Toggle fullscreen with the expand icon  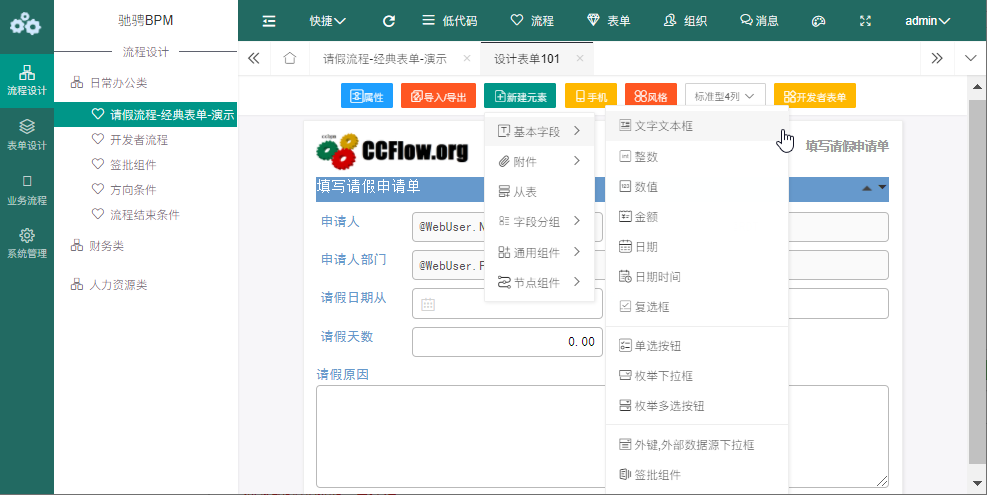pyautogui.click(x=866, y=21)
